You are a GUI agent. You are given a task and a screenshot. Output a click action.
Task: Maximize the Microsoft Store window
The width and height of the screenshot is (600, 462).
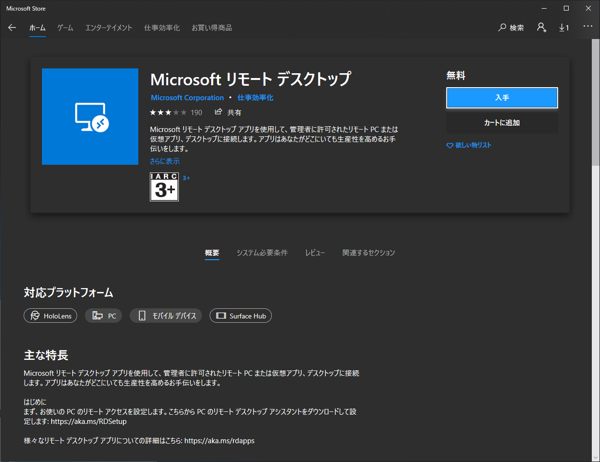566,8
